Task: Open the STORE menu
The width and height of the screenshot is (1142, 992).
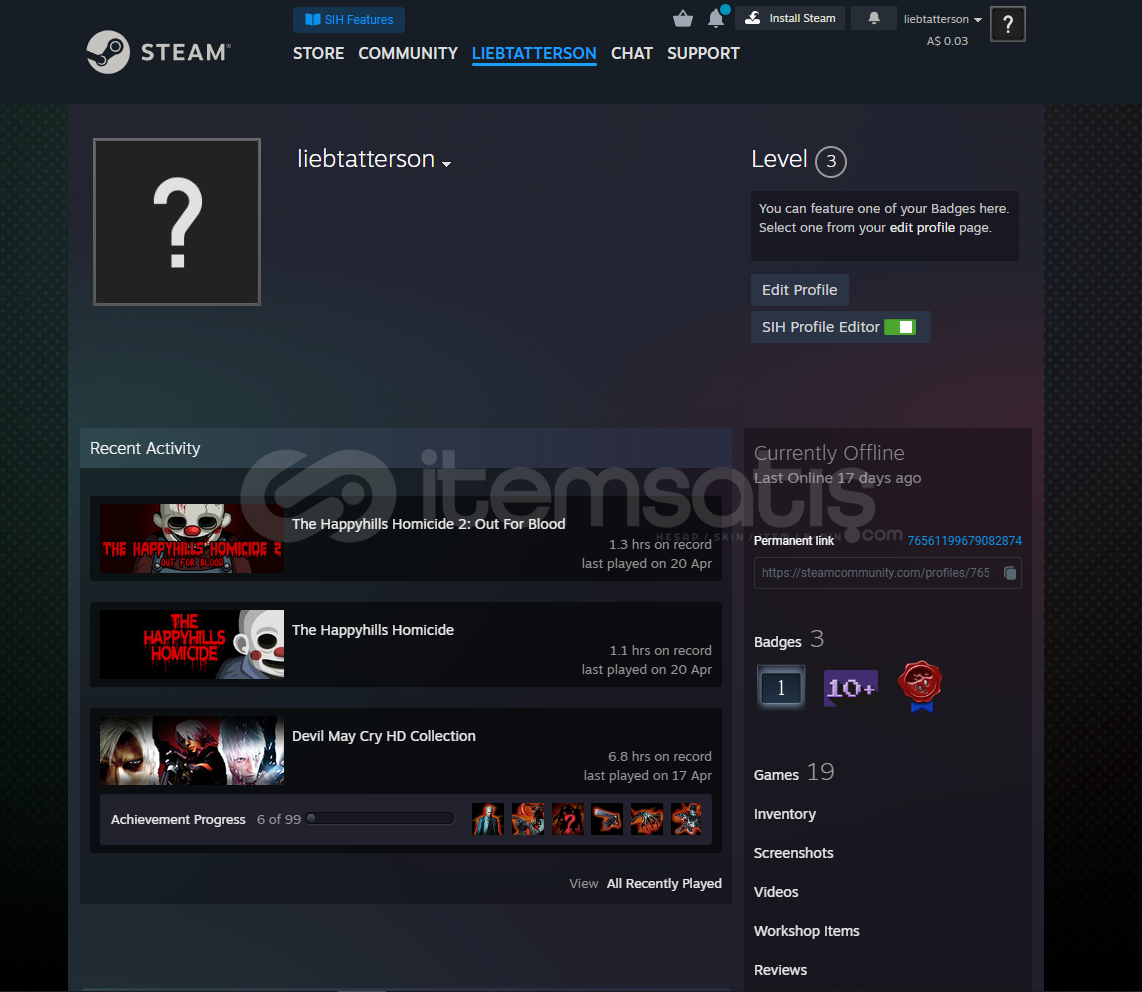Action: 318,53
